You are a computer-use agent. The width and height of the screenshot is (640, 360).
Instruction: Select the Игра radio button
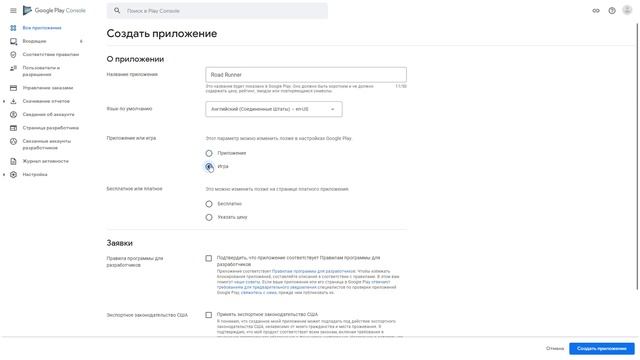(x=209, y=167)
